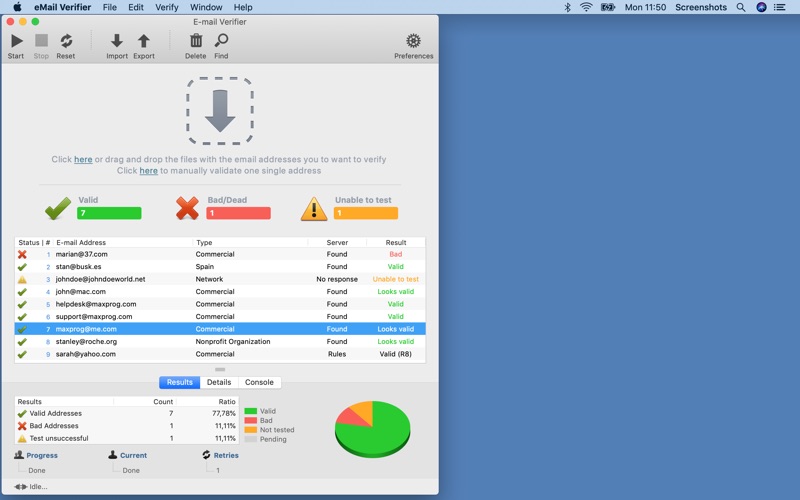Click the Valid Addresses results row
This screenshot has height=500, width=800.
pyautogui.click(x=127, y=413)
